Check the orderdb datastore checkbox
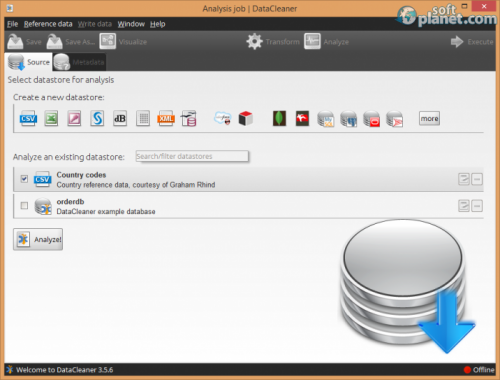 coord(24,206)
